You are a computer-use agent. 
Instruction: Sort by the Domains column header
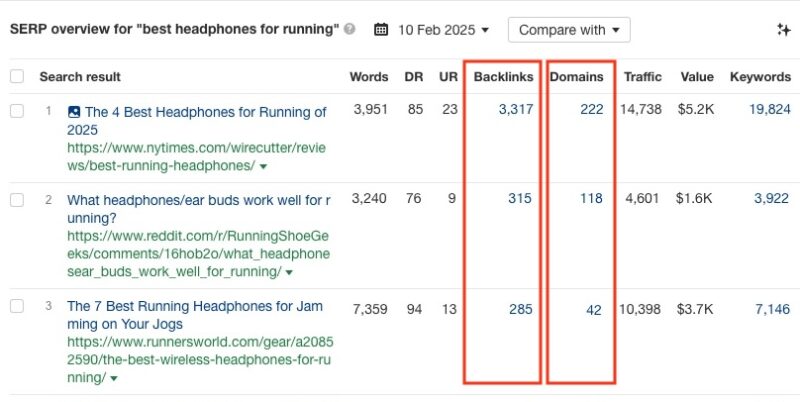point(577,77)
